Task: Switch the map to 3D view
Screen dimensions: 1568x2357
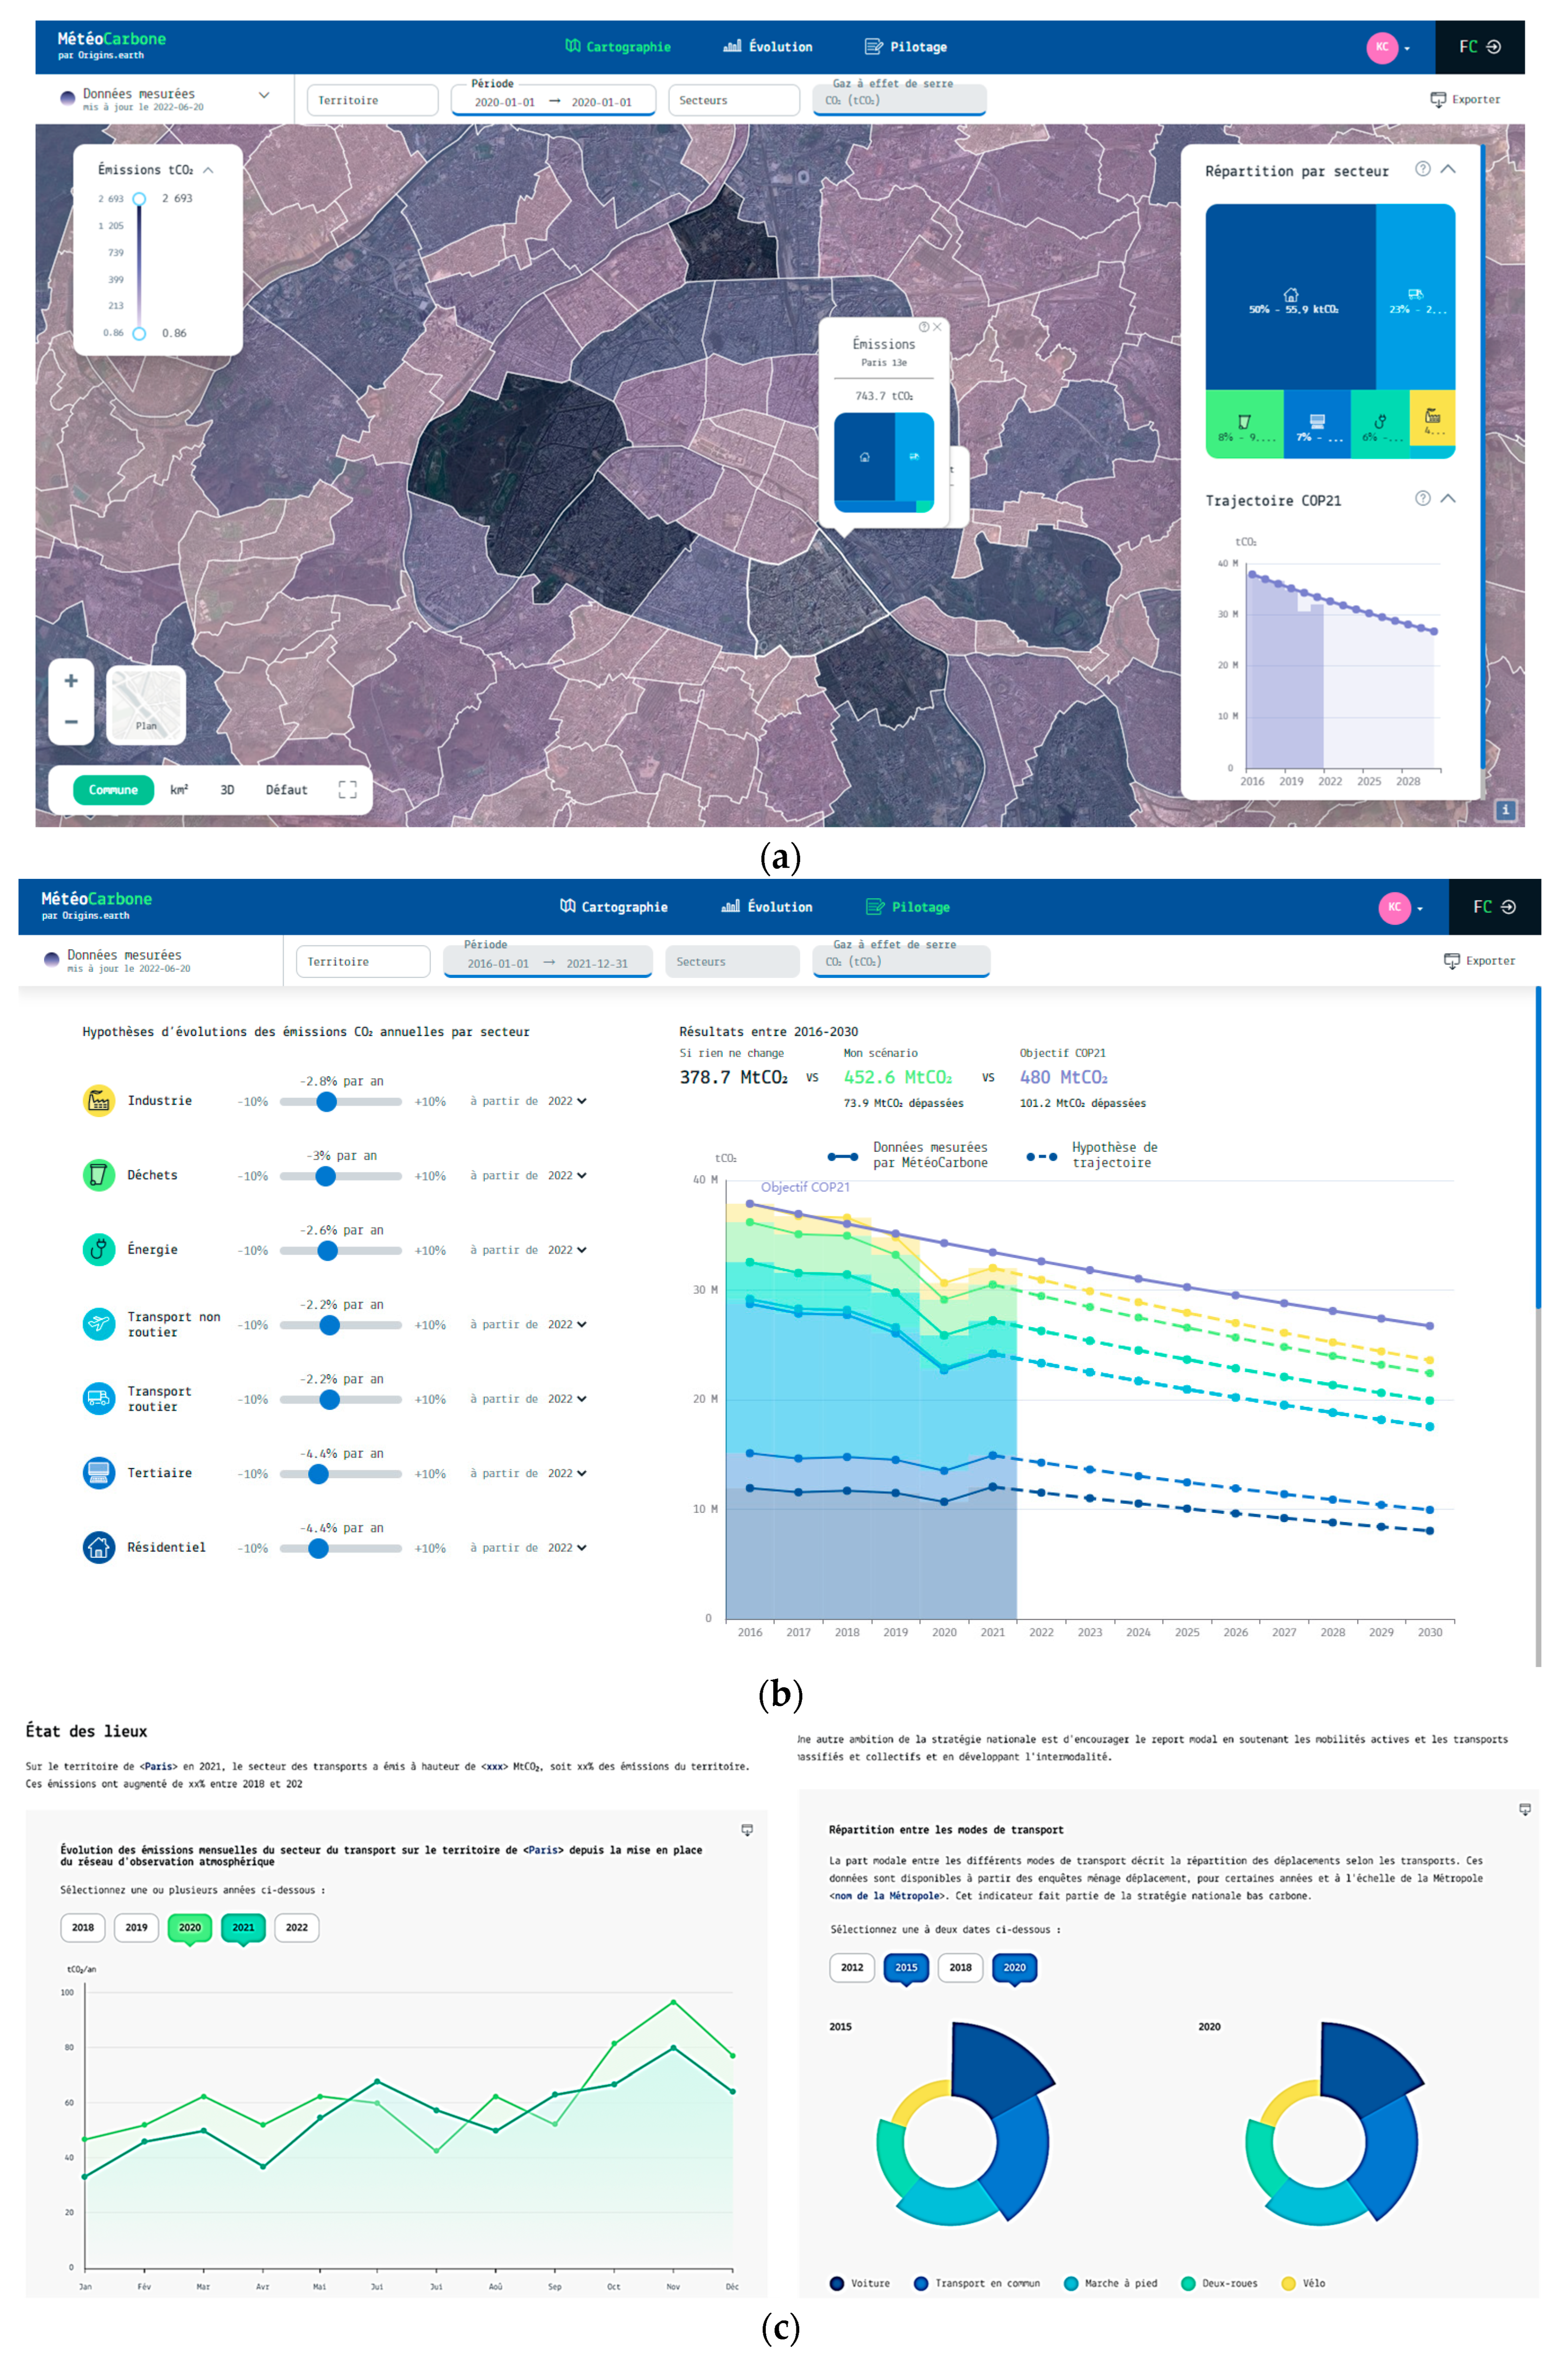Action: tap(227, 790)
